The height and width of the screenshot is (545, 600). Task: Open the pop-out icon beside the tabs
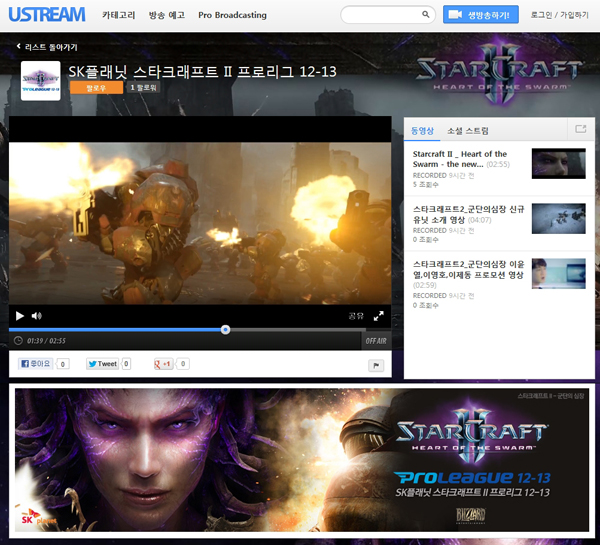click(x=579, y=129)
